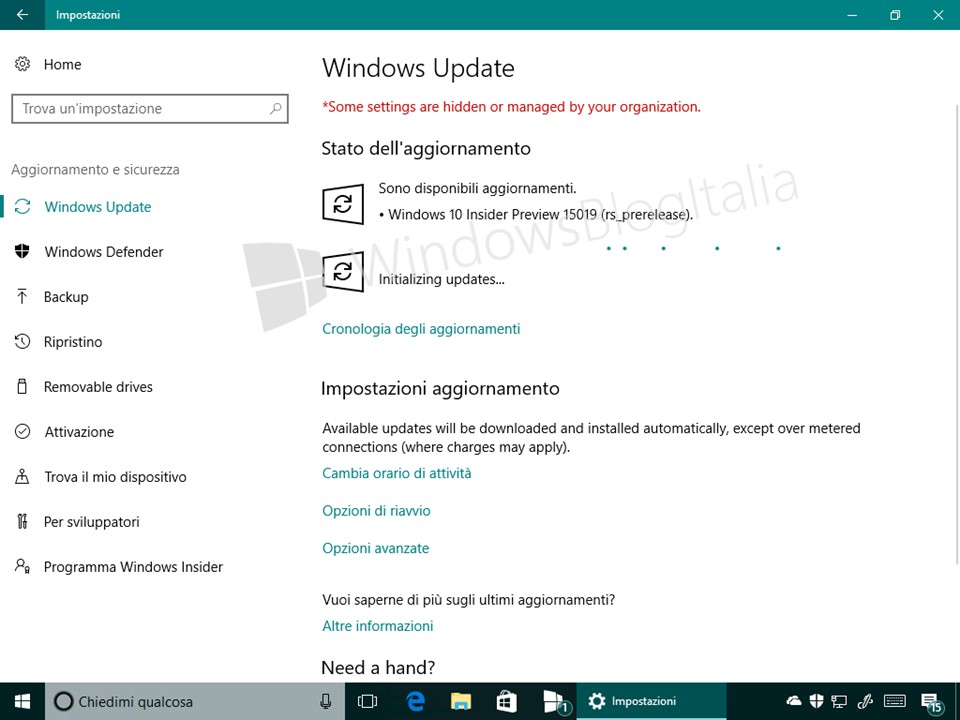
Task: Open Removable drives label in sidebar
Action: 98,387
